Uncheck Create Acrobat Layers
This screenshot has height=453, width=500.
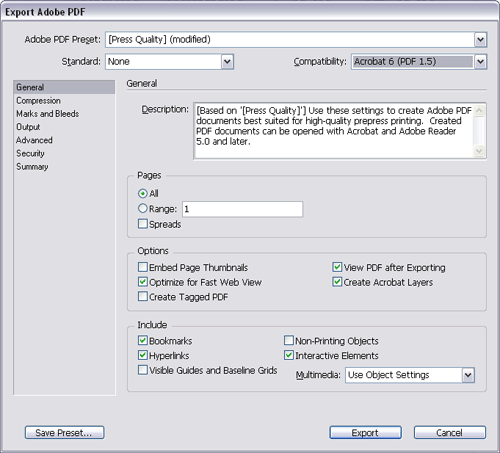coord(337,282)
